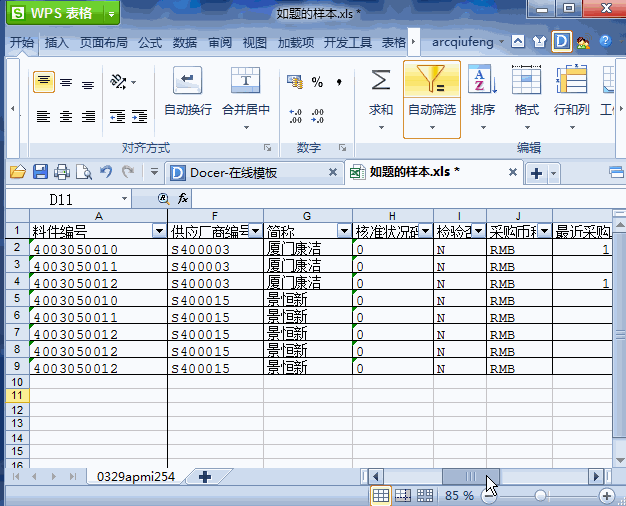Image resolution: width=626 pixels, height=506 pixels.
Task: Open merge and center dropdown arrow
Action: [246, 127]
